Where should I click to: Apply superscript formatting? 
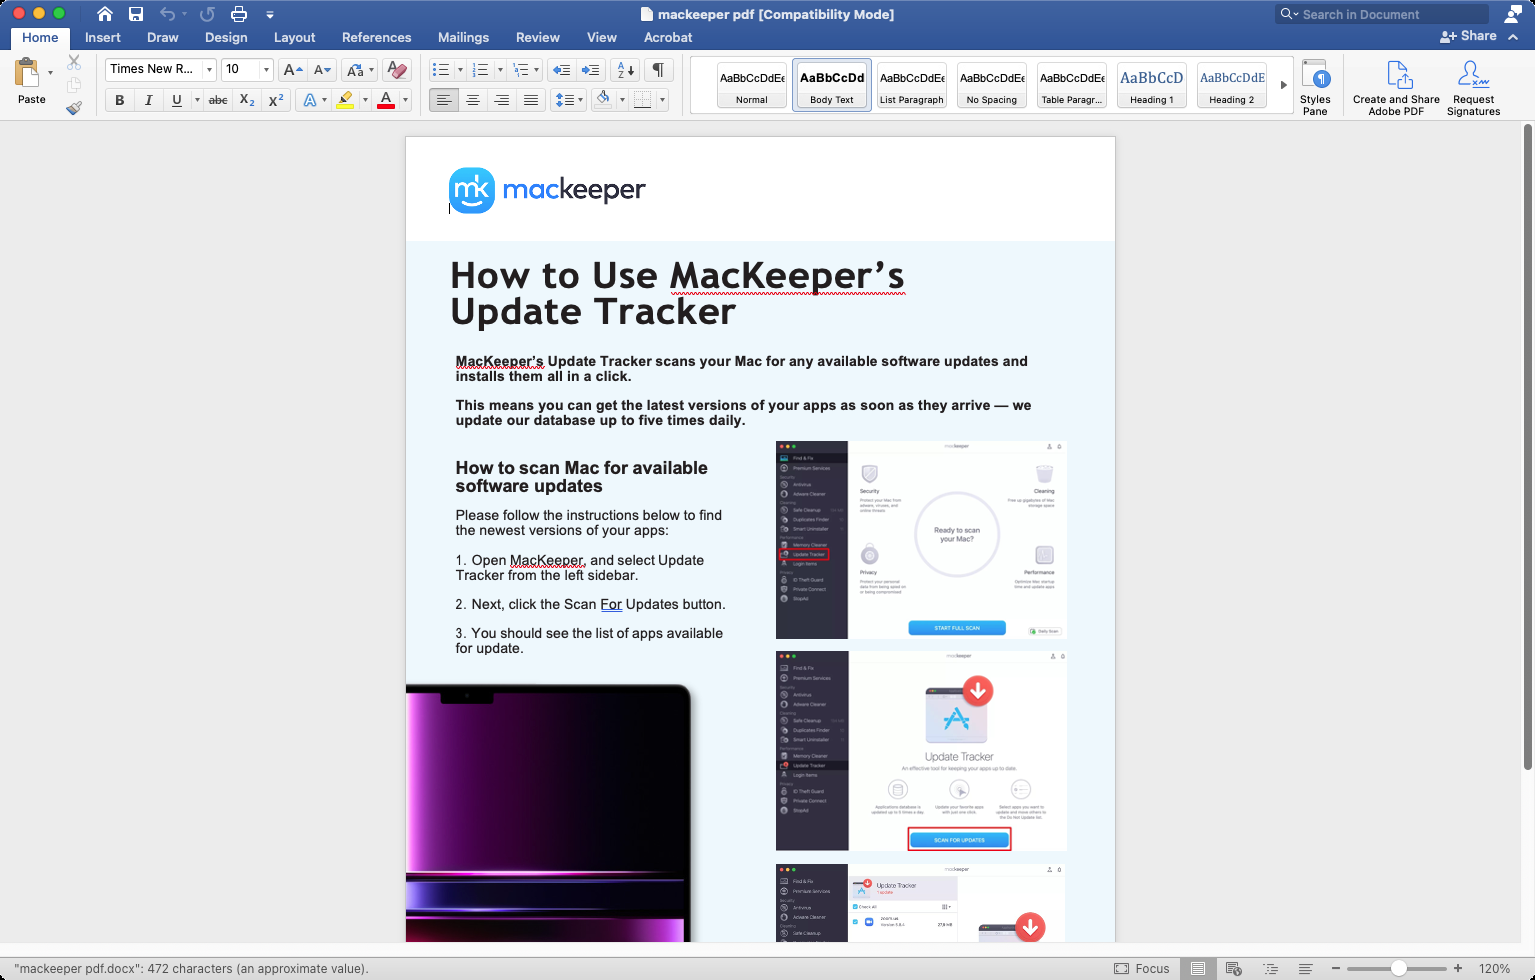276,100
